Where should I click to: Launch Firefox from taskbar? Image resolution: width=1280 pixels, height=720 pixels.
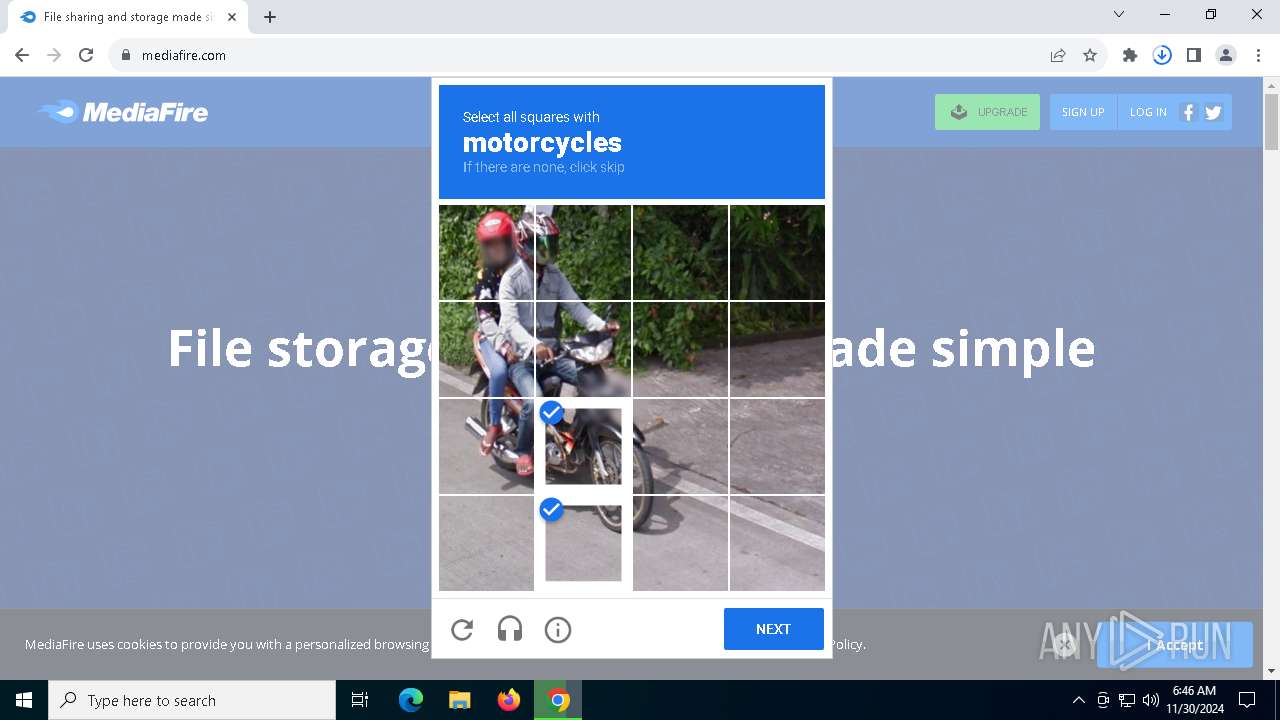click(x=509, y=700)
